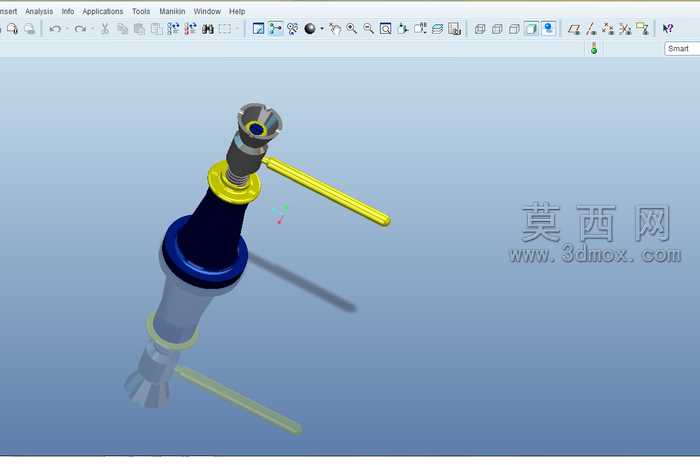Toggle the Spin Center icon
Screen dimensions: 700x465
[275, 29]
